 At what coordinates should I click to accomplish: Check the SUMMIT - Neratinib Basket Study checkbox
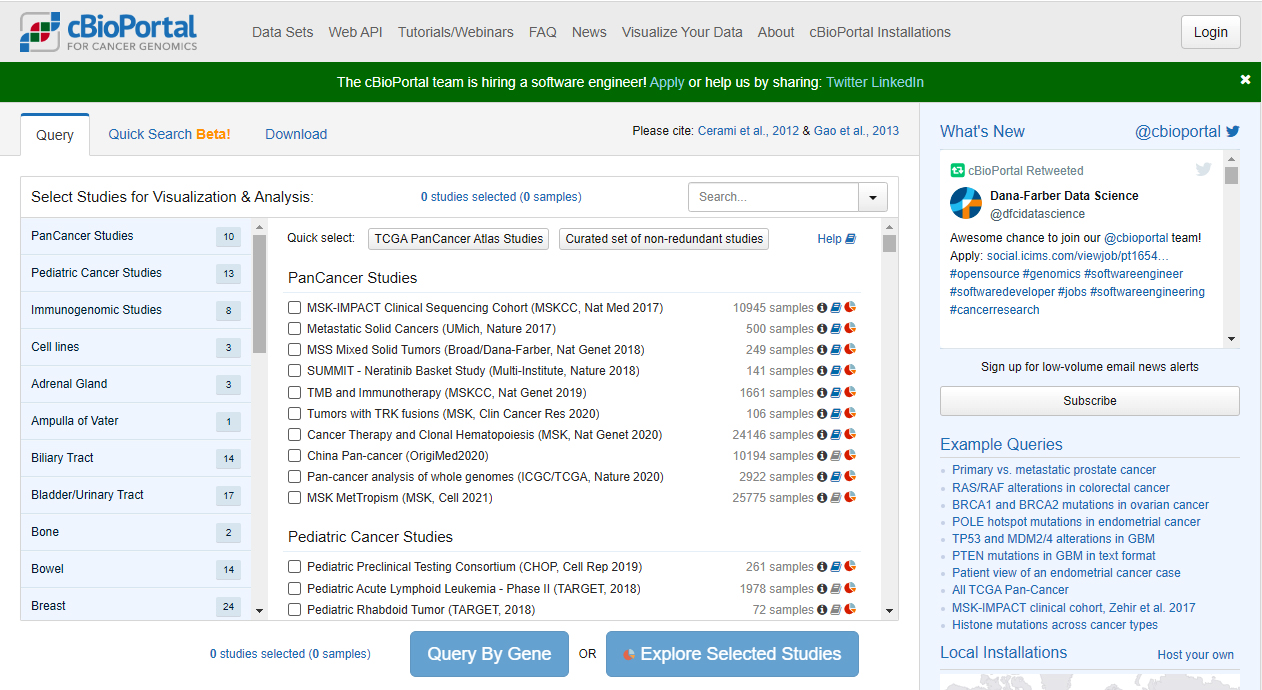(295, 371)
